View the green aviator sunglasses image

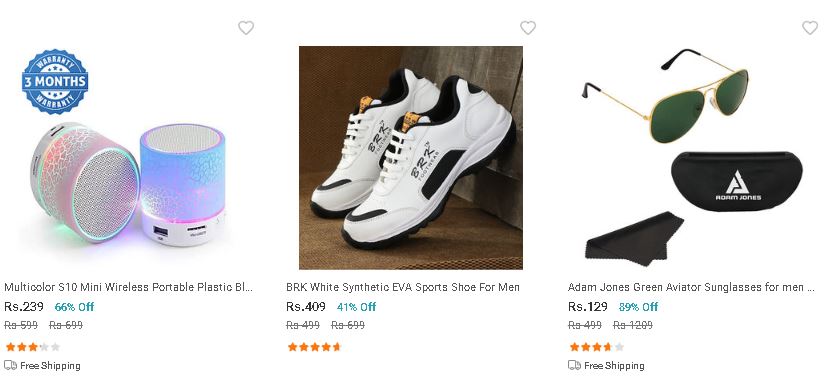(x=693, y=158)
